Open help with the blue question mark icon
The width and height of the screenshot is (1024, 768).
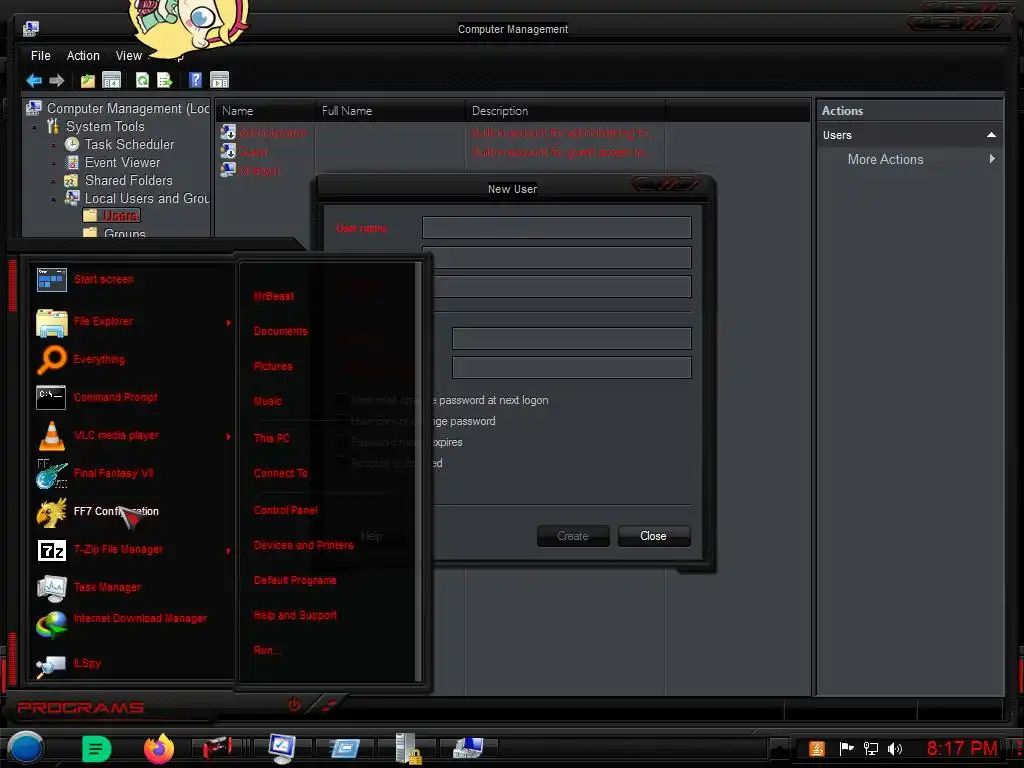coord(195,80)
